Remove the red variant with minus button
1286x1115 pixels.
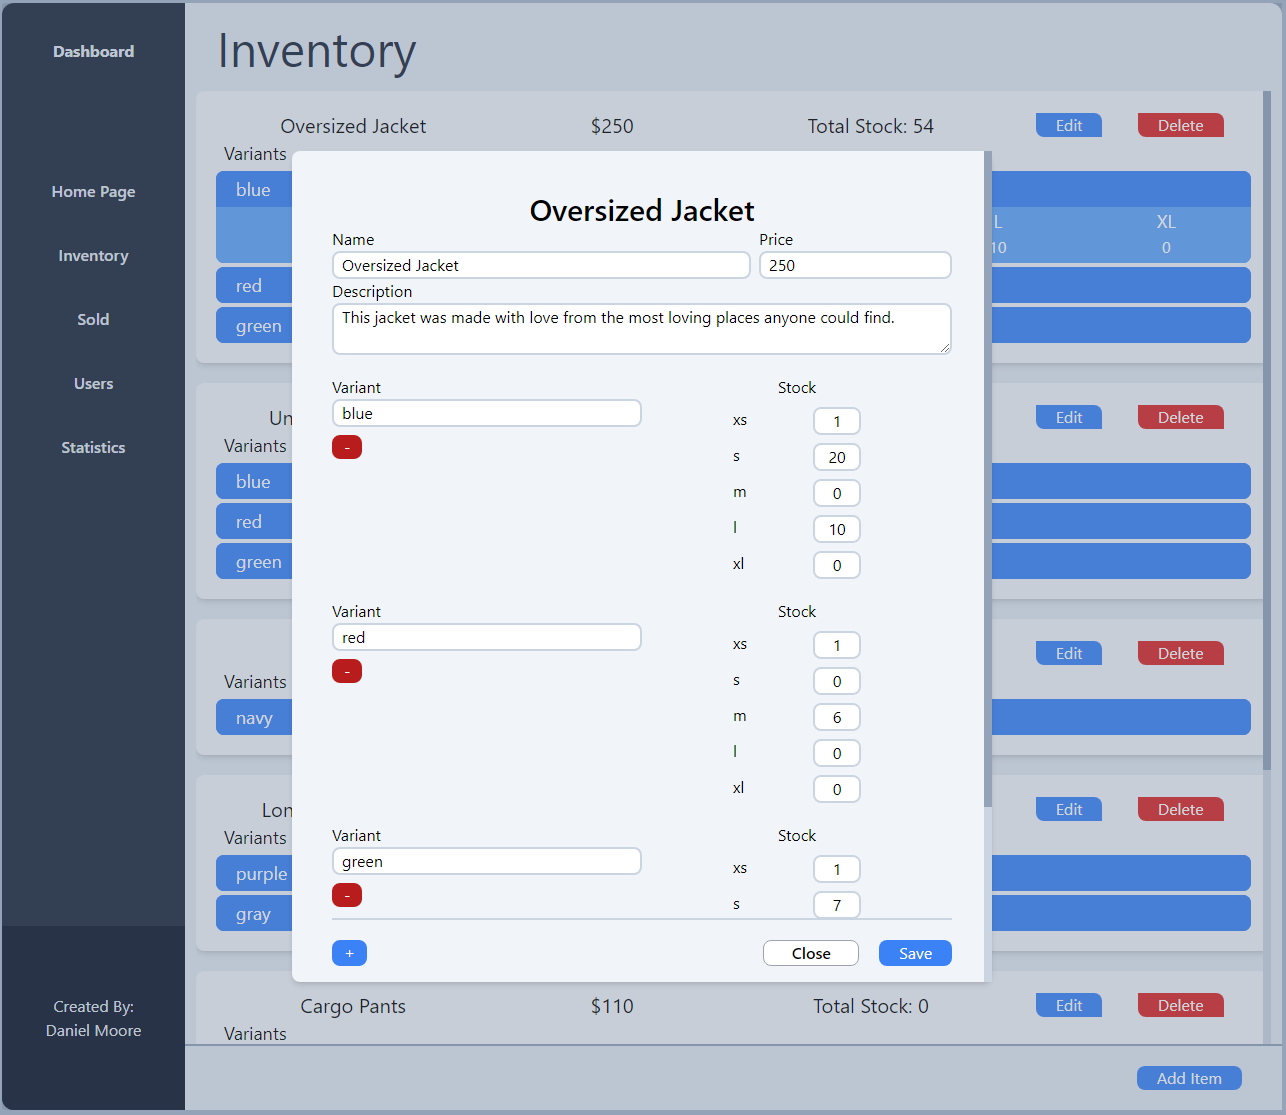click(x=347, y=671)
